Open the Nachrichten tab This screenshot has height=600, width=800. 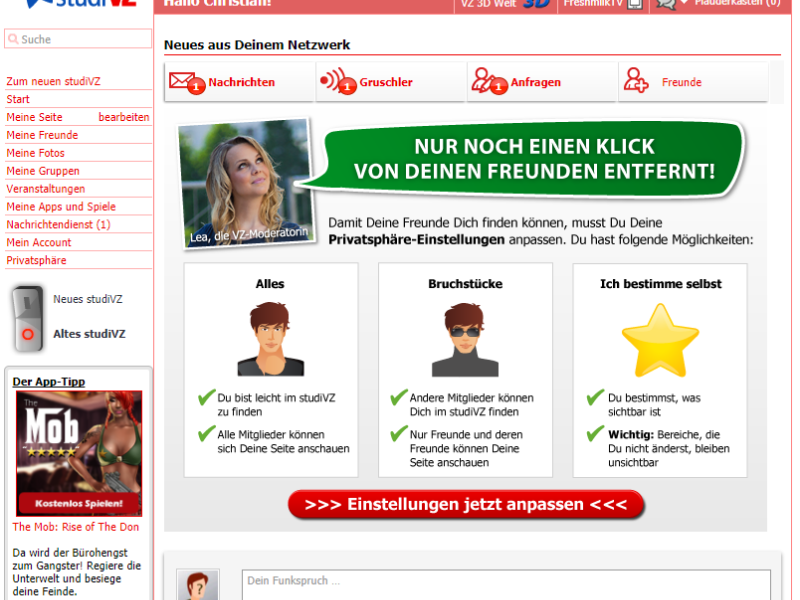click(239, 82)
